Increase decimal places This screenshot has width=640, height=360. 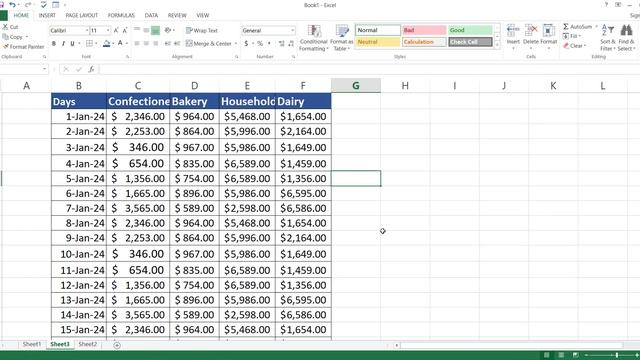tap(282, 43)
